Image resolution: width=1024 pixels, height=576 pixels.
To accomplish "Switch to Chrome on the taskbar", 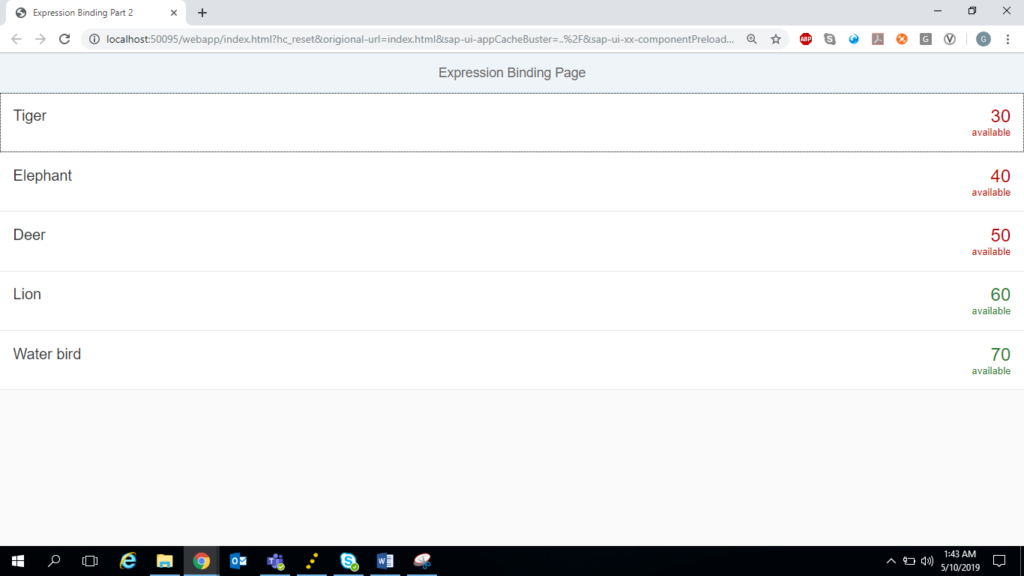I will [201, 561].
